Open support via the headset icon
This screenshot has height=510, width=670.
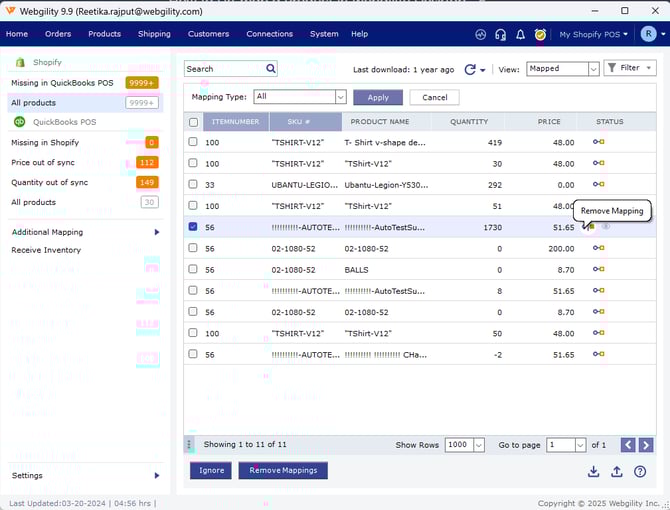pos(501,34)
